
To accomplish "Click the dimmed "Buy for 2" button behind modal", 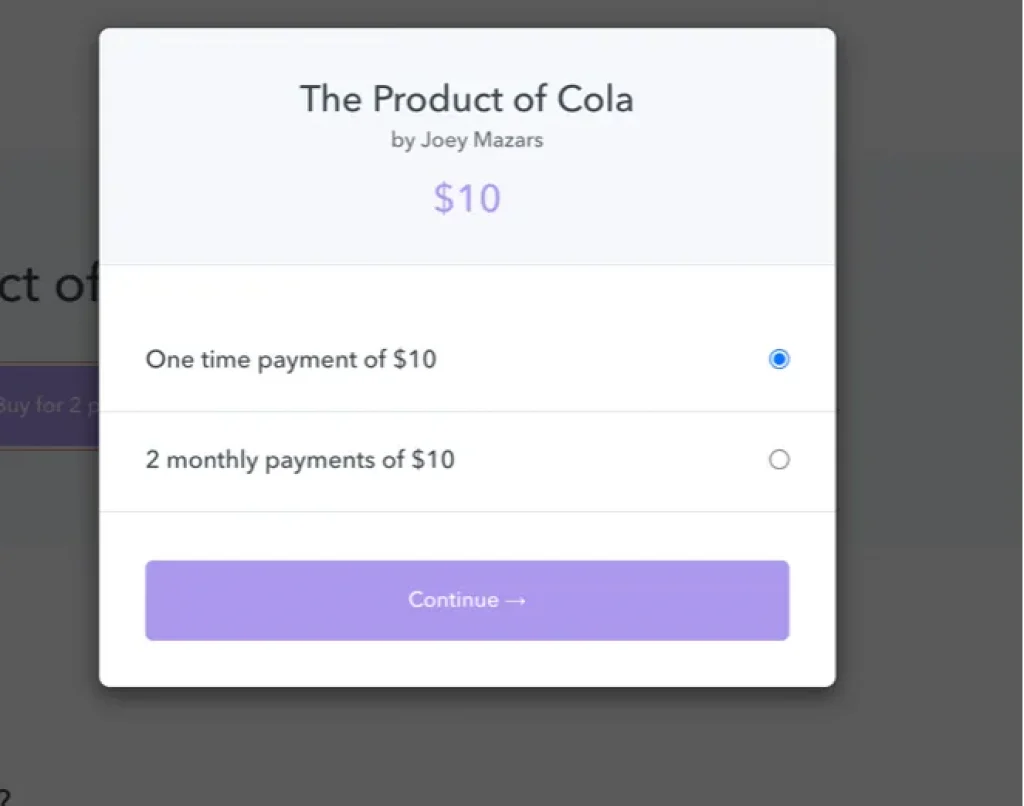I will 50,406.
